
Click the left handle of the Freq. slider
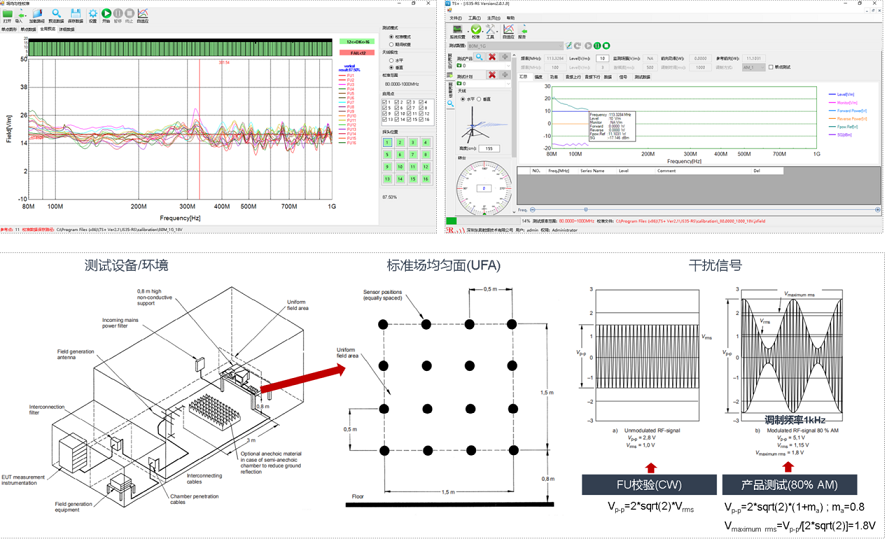[533, 210]
